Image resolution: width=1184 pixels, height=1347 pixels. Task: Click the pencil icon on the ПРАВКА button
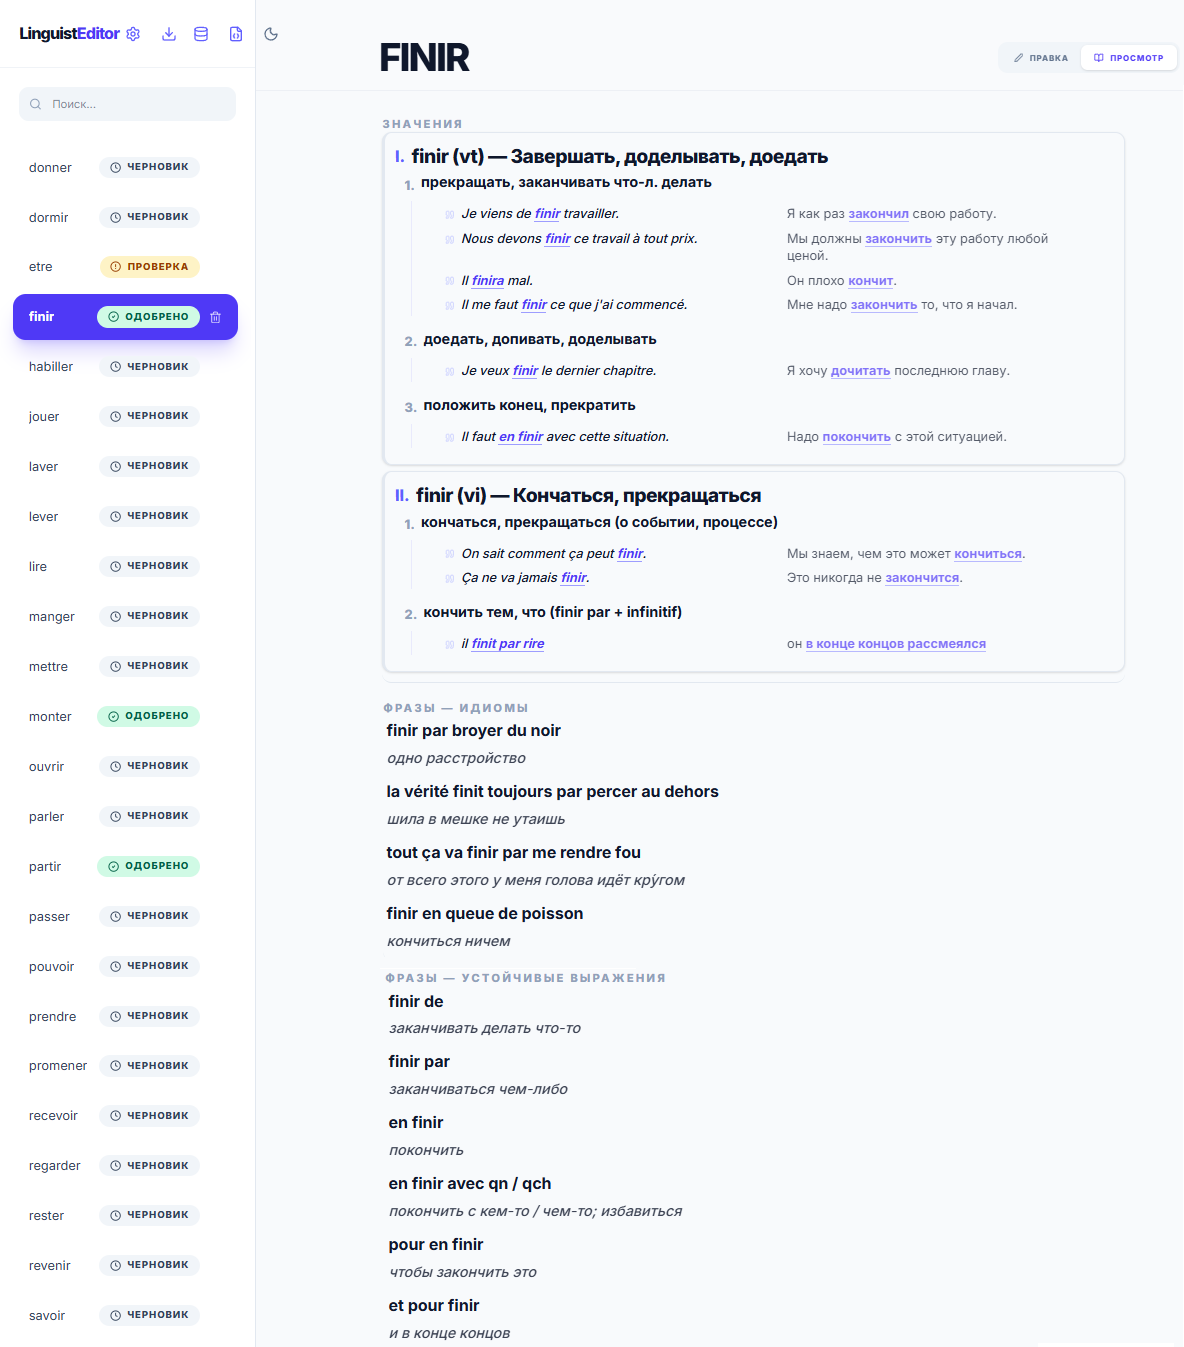pos(1019,58)
